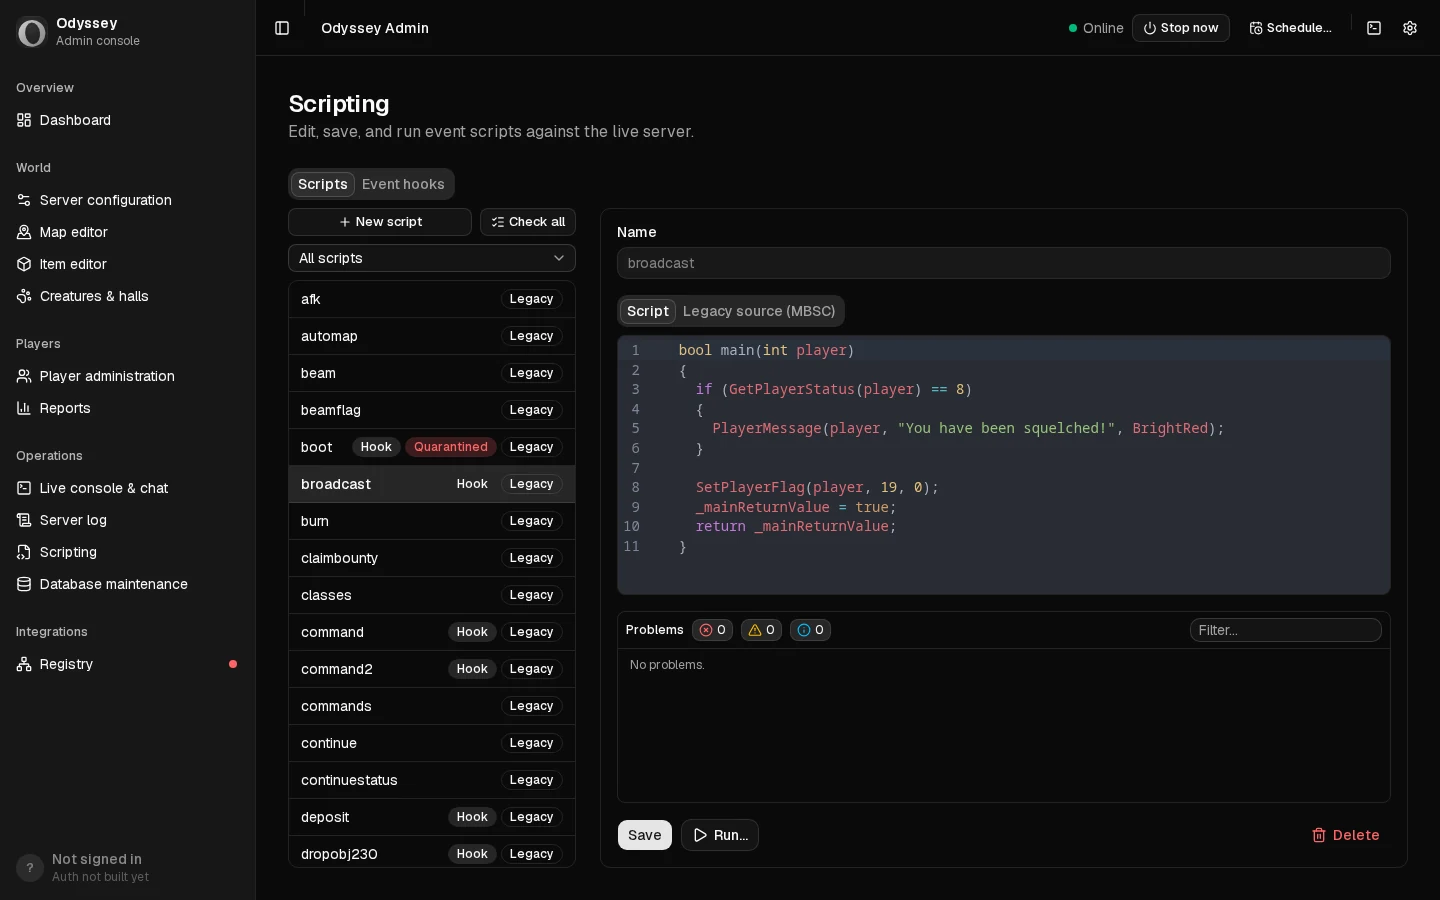Click the Map editor icon
The height and width of the screenshot is (900, 1440).
pyautogui.click(x=24, y=232)
